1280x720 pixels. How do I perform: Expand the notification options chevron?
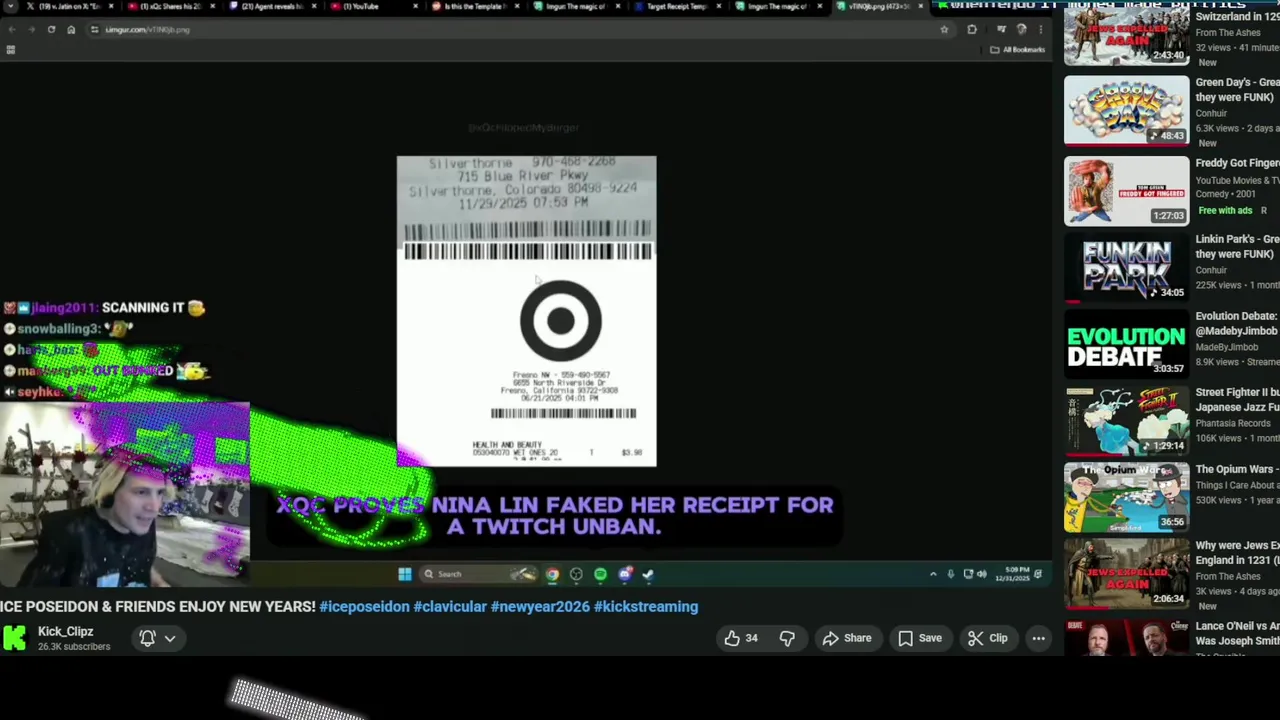pyautogui.click(x=170, y=638)
